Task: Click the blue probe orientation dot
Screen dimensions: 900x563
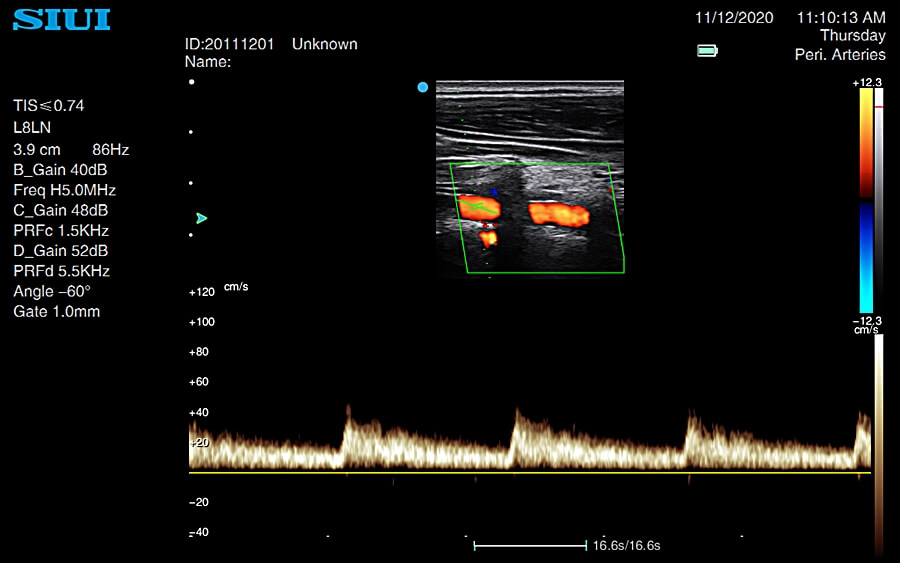Action: pos(423,88)
